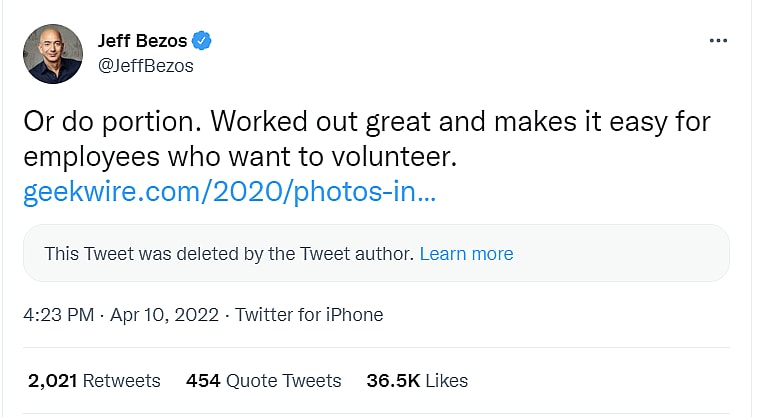Click the @JeffBezos handle
This screenshot has width=762, height=417.
[145, 66]
